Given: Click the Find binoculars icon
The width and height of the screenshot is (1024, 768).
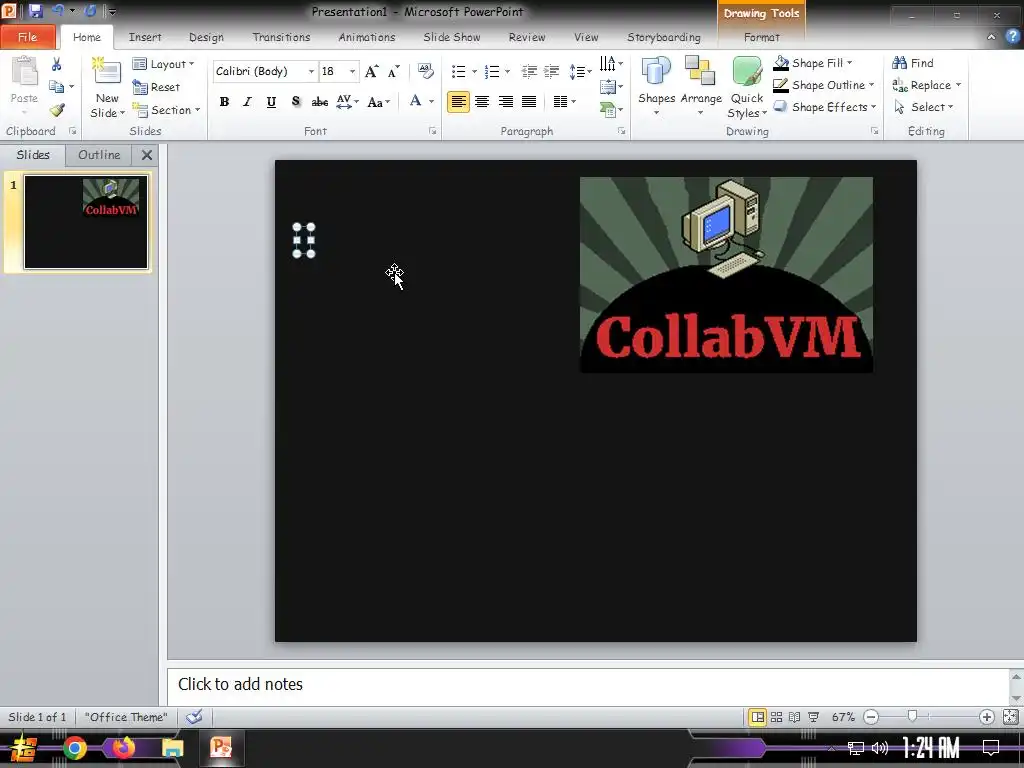Looking at the screenshot, I should (x=899, y=63).
